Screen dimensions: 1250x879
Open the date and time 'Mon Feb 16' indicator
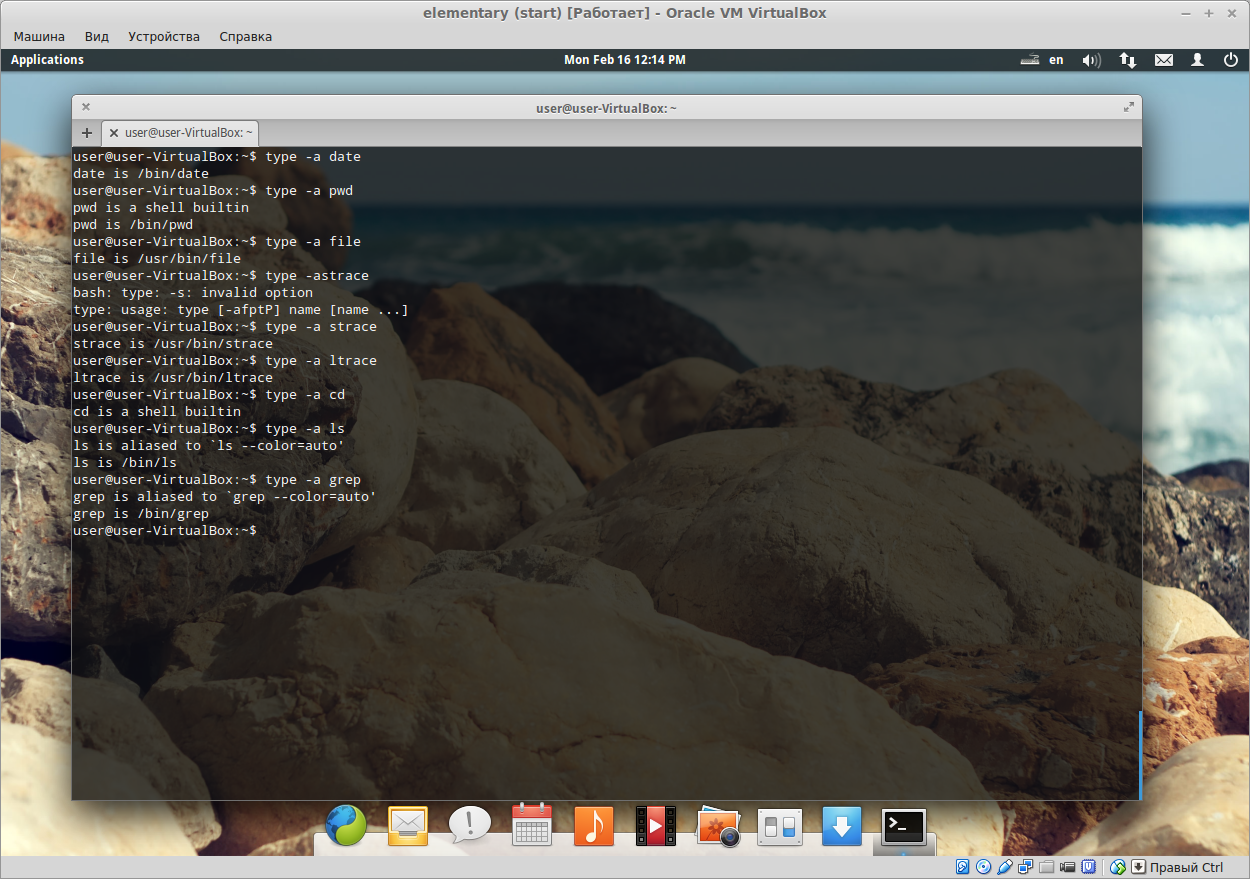[x=625, y=60]
